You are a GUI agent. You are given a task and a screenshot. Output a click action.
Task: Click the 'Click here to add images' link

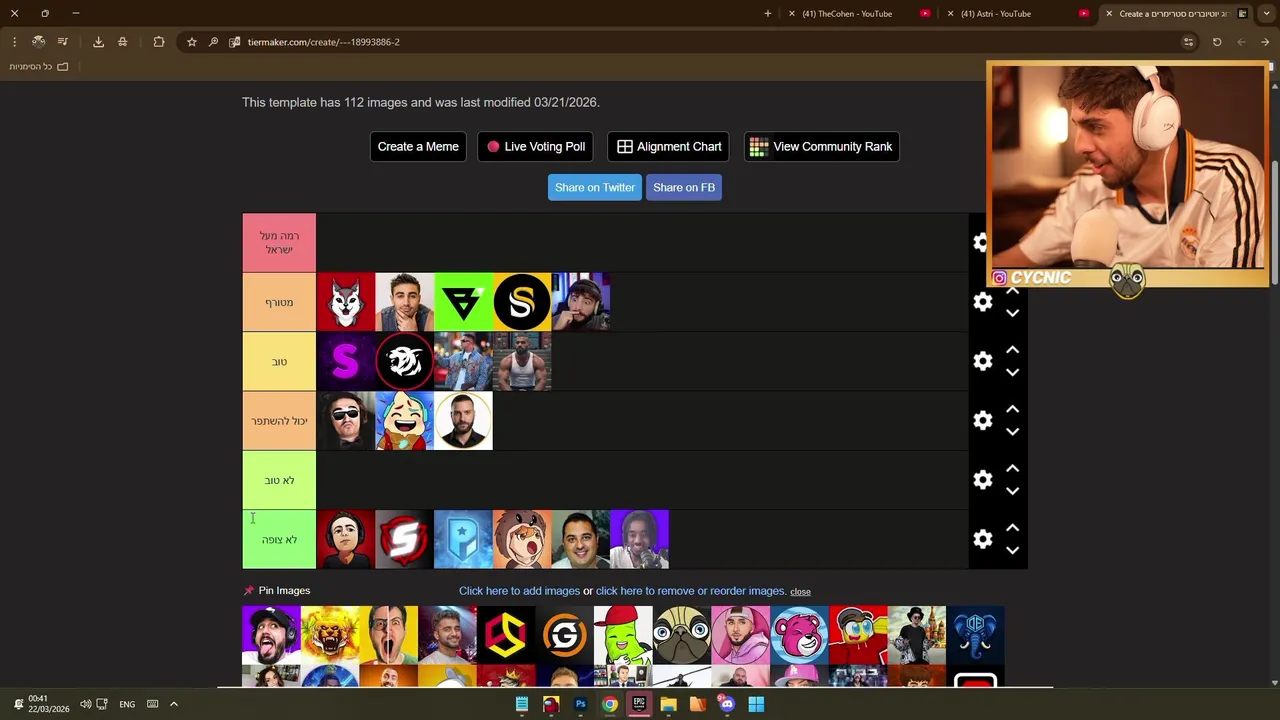(519, 591)
